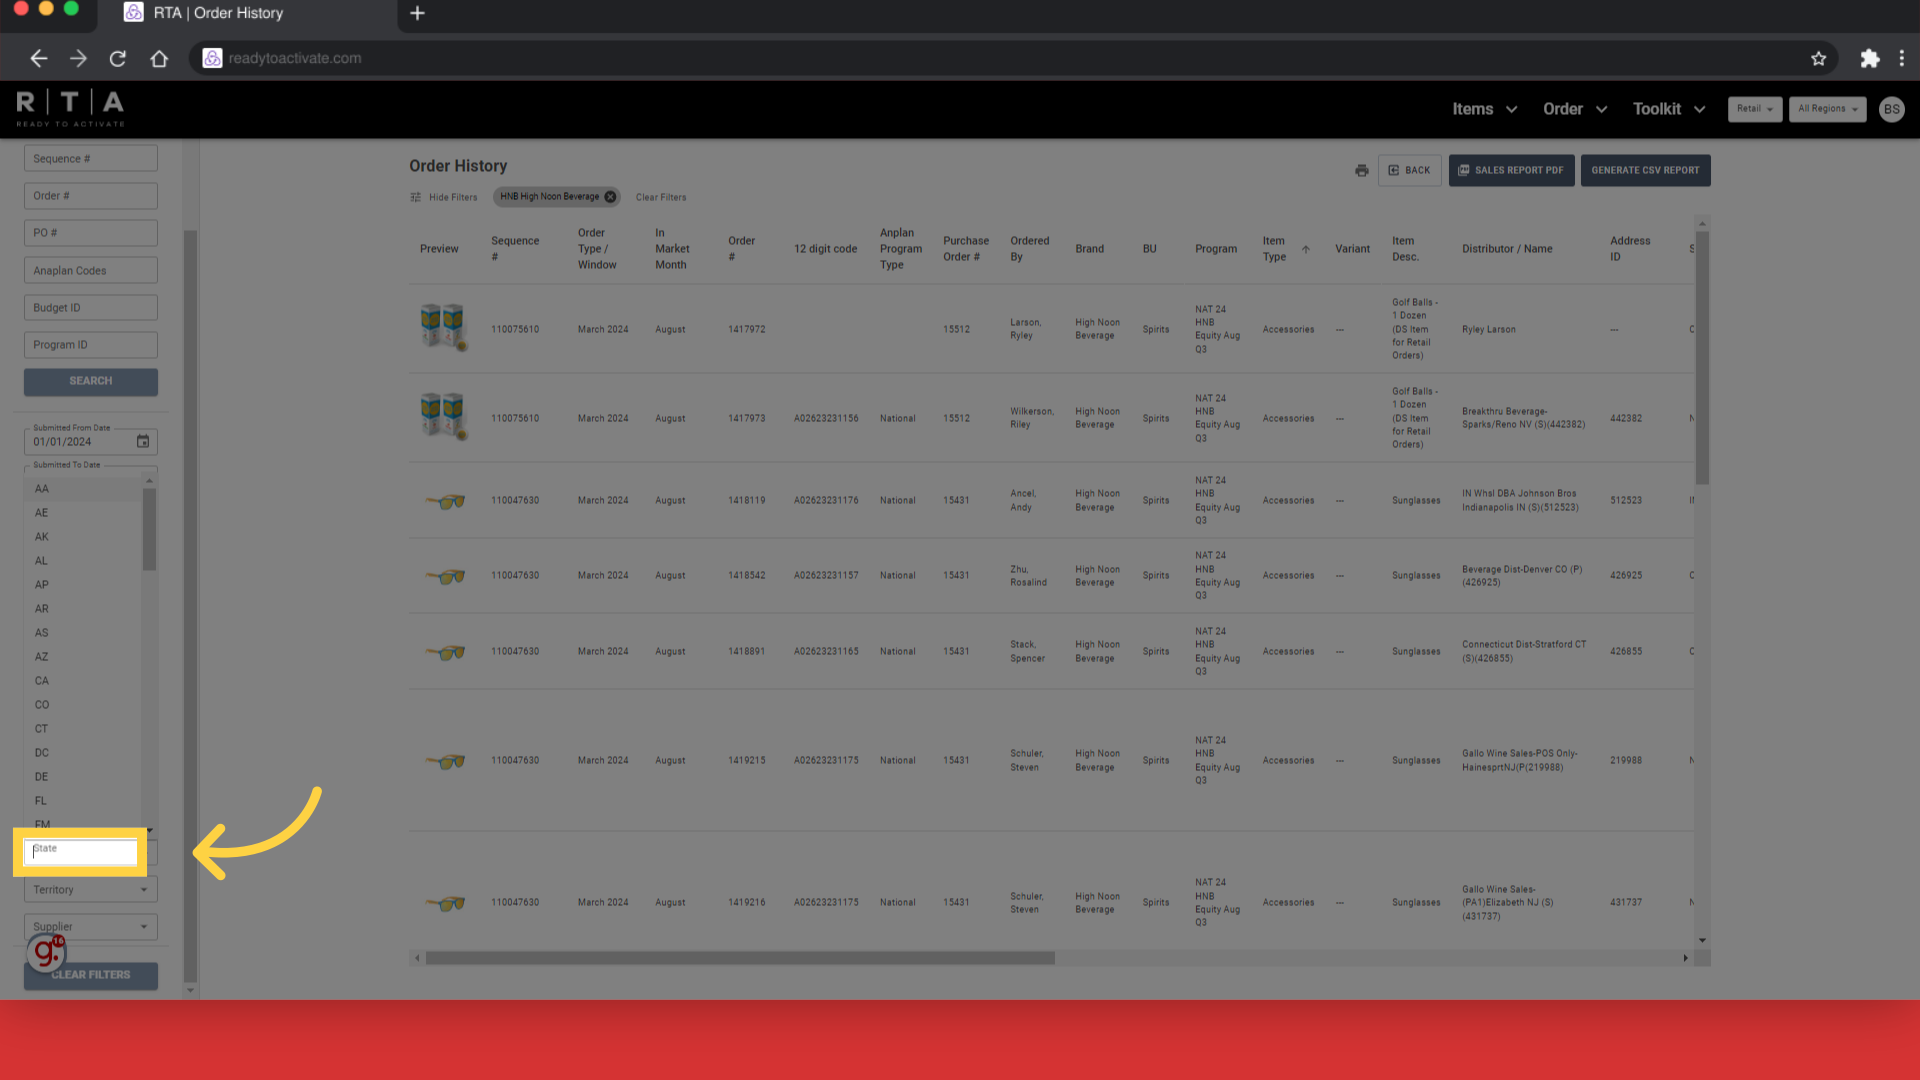This screenshot has height=1080, width=1920.
Task: Open the All Regions dropdown
Action: click(1827, 109)
